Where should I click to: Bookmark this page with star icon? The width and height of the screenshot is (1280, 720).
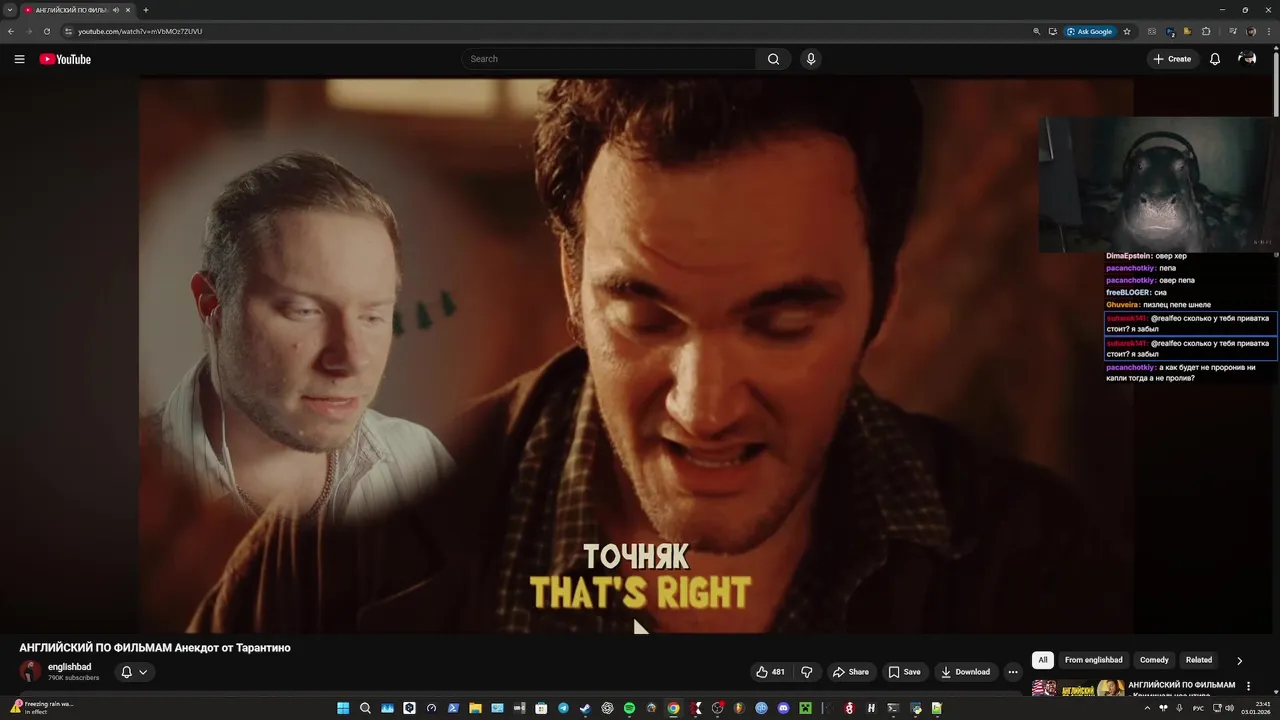[1127, 31]
